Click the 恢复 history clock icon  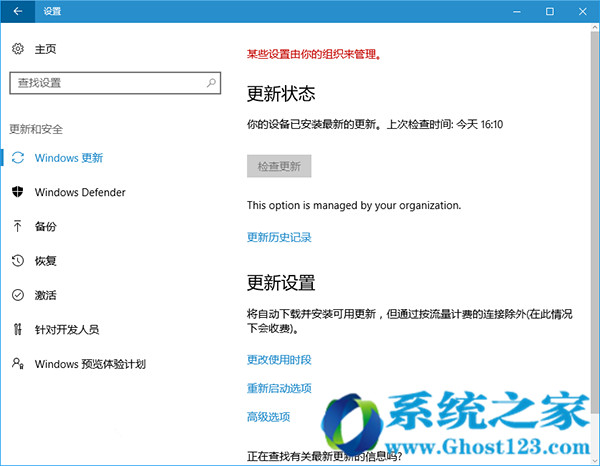18,261
